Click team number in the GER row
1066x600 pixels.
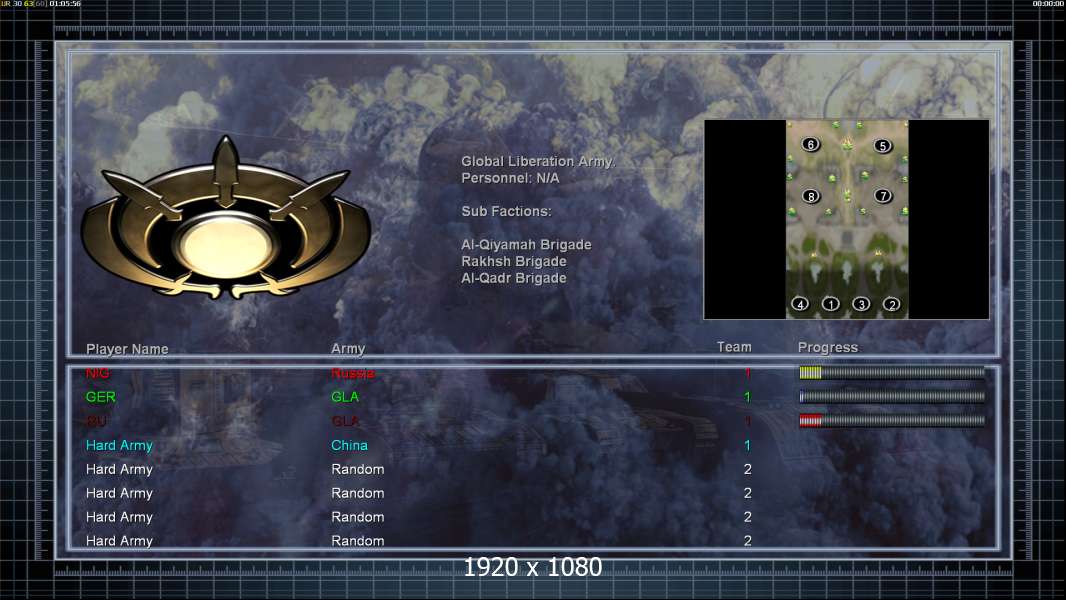click(x=747, y=397)
